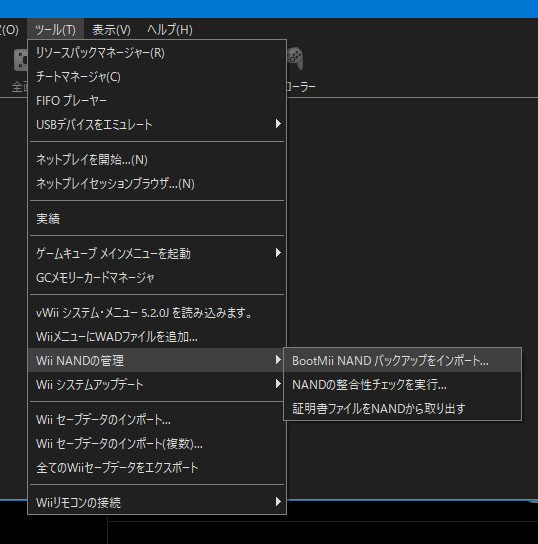Open ネットプレイセッションブラウザ...(N)

157,184
